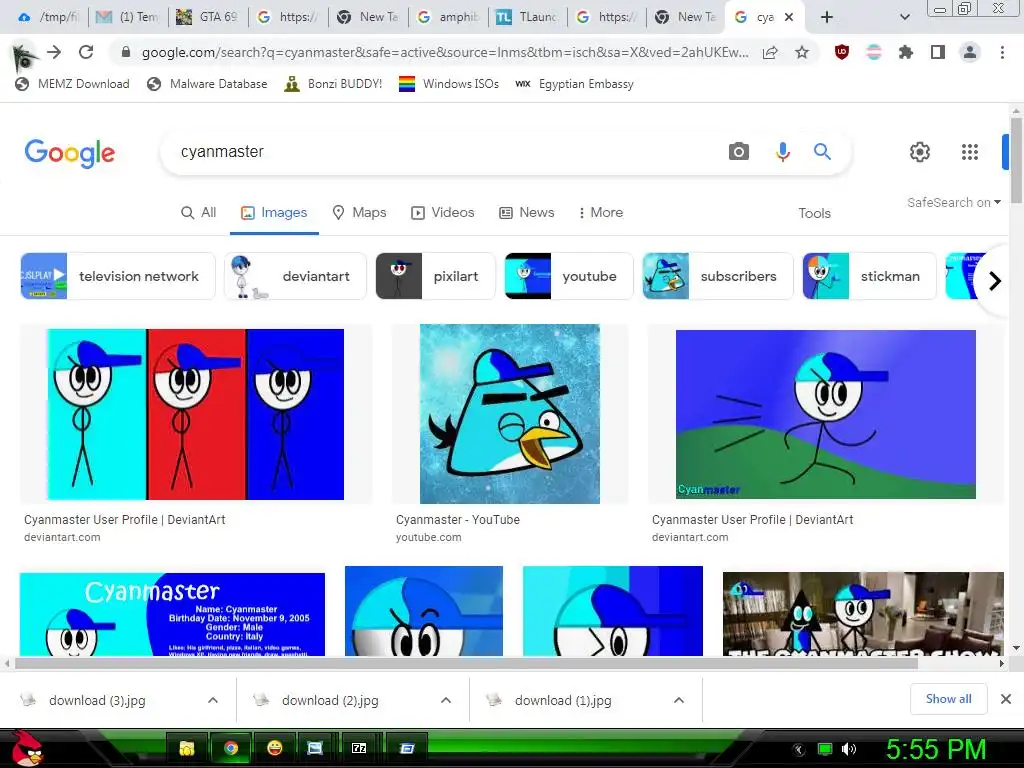1024x768 pixels.
Task: Open the share page icon in address bar
Action: coord(770,53)
